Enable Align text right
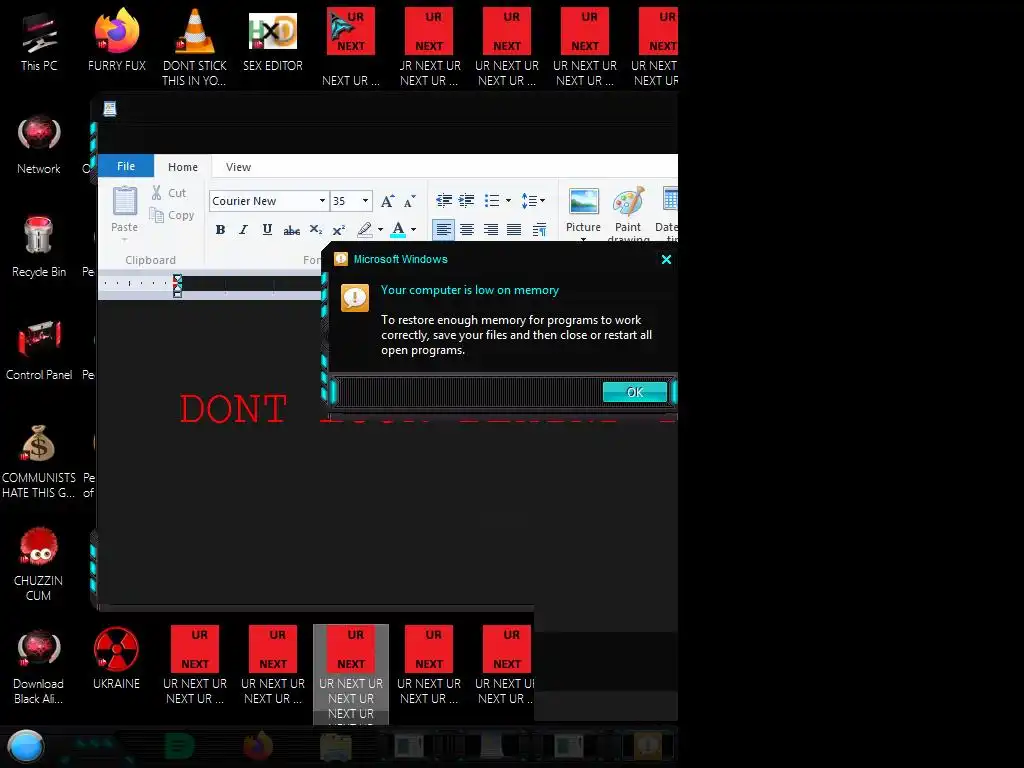This screenshot has width=1024, height=768. 490,229
